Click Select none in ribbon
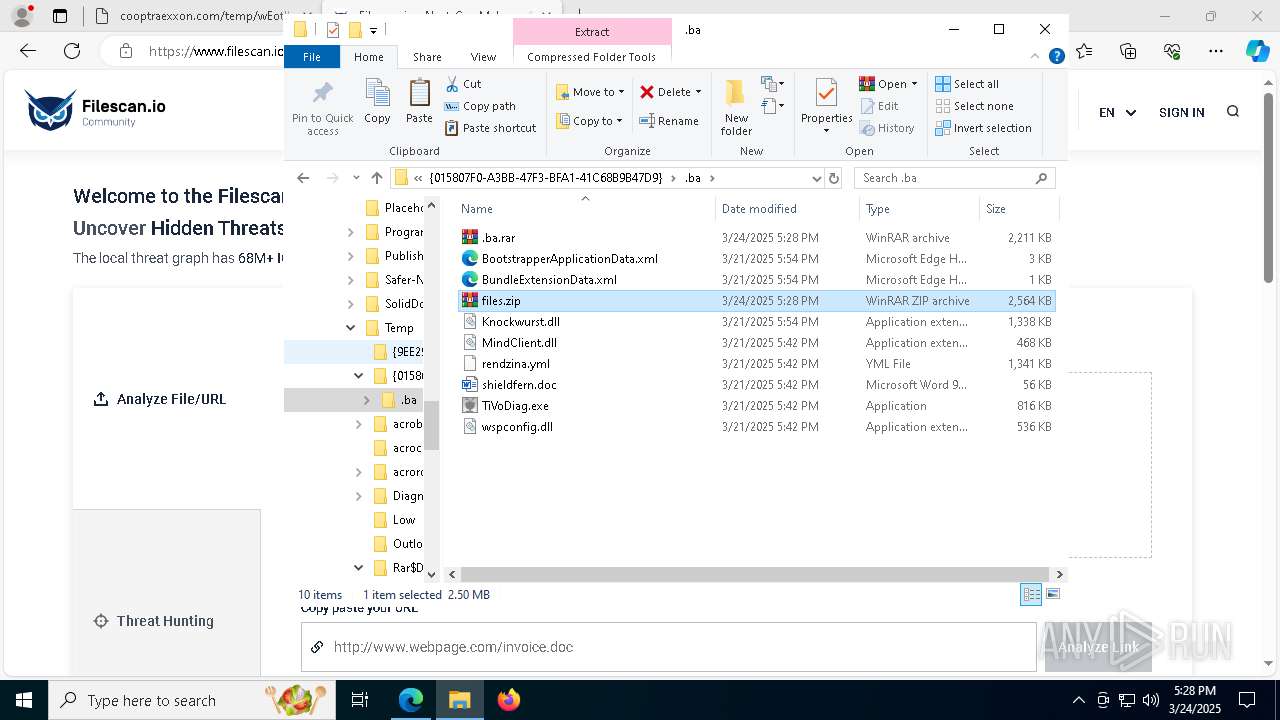Screen dimensions: 1280x720 975,106
